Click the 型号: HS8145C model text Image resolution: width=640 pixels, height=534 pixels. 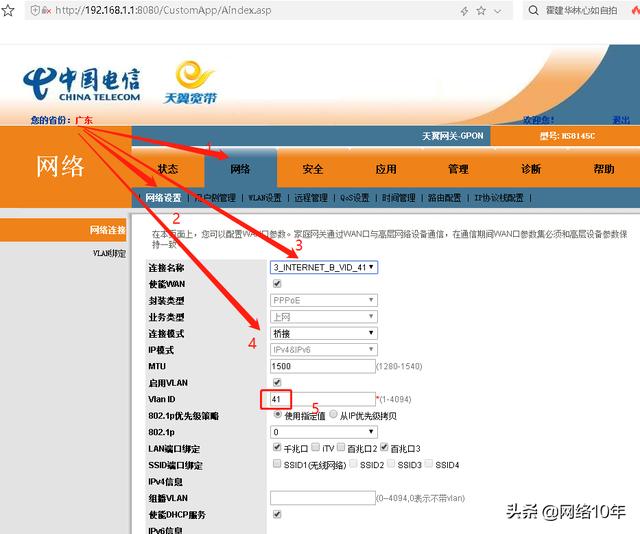pyautogui.click(x=567, y=136)
